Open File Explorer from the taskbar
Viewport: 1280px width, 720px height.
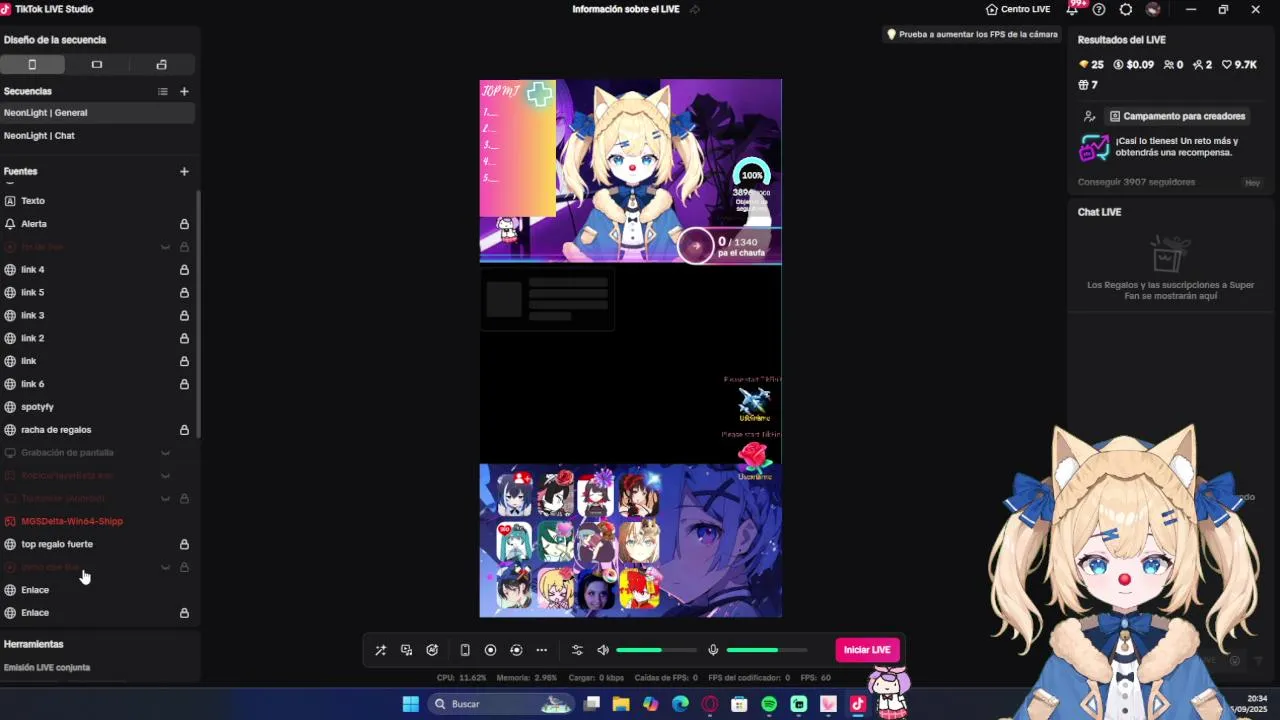coord(621,704)
